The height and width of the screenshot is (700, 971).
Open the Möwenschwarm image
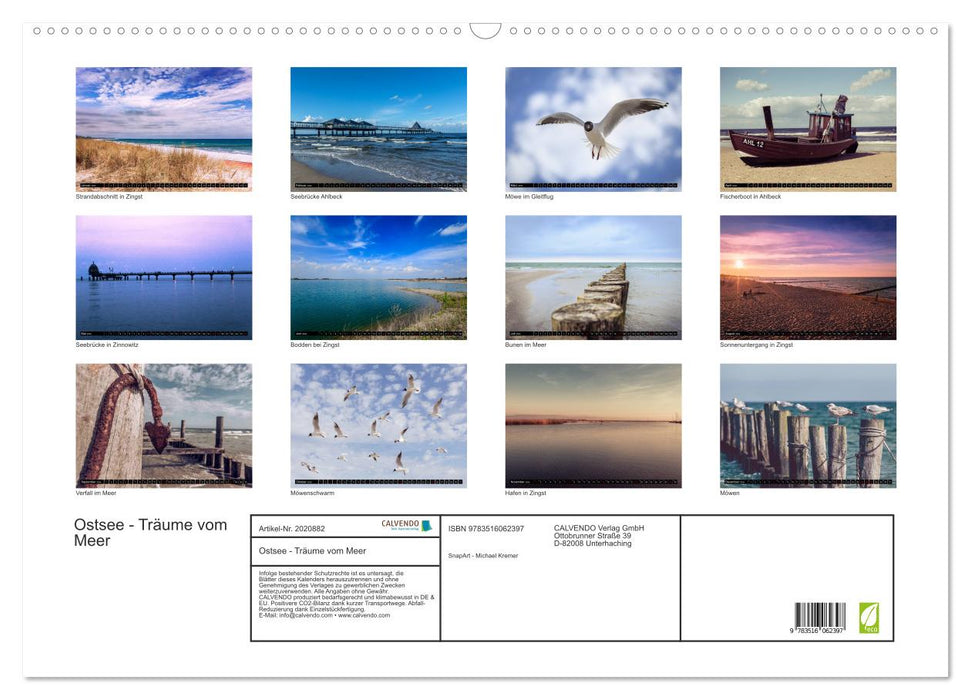(378, 425)
